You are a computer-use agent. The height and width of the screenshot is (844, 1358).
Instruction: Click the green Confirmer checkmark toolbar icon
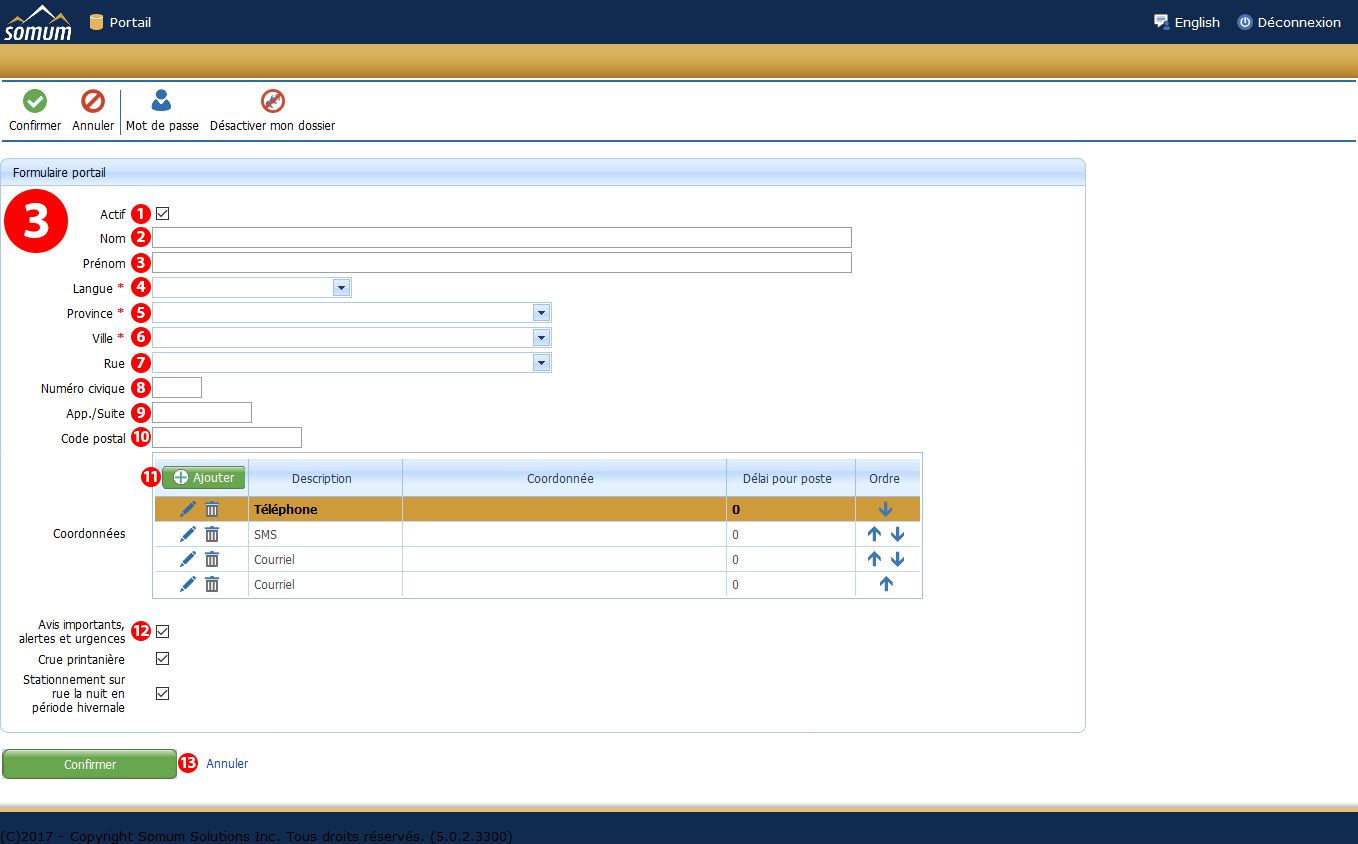35,101
